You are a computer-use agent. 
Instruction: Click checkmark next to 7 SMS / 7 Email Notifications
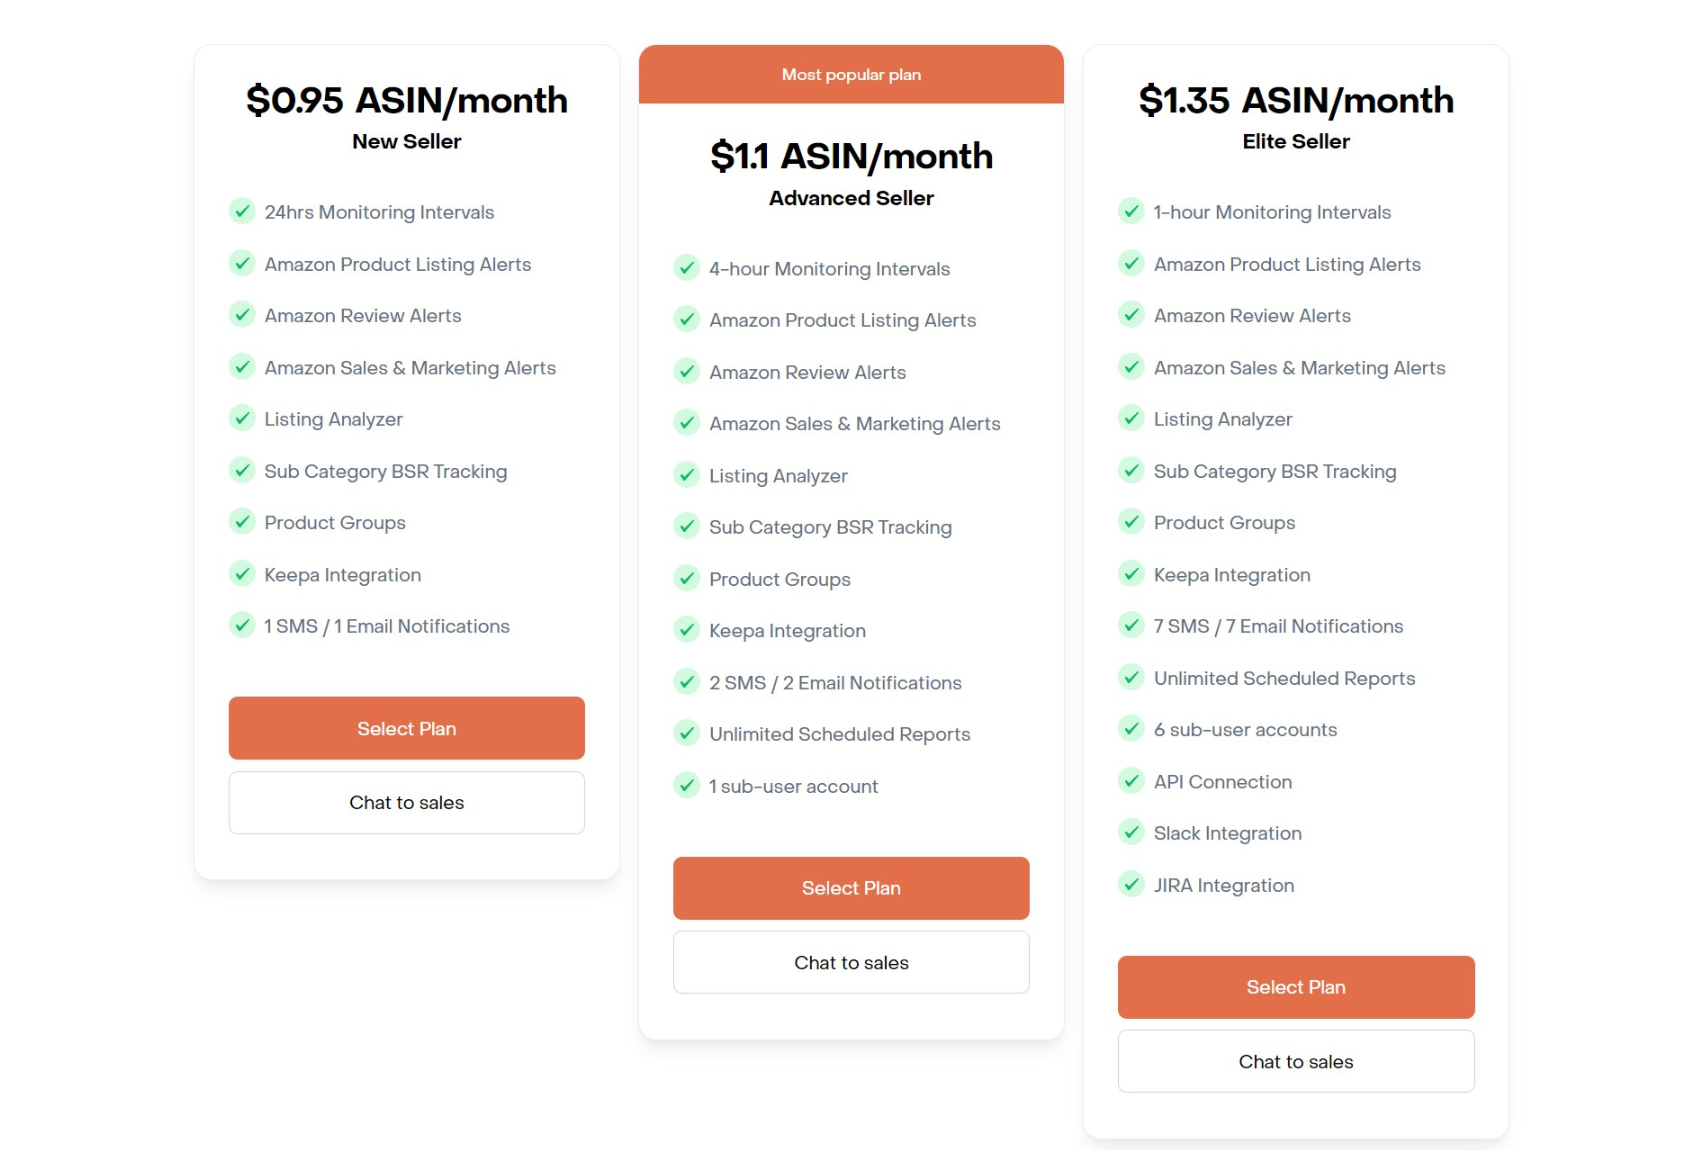[x=1131, y=625]
